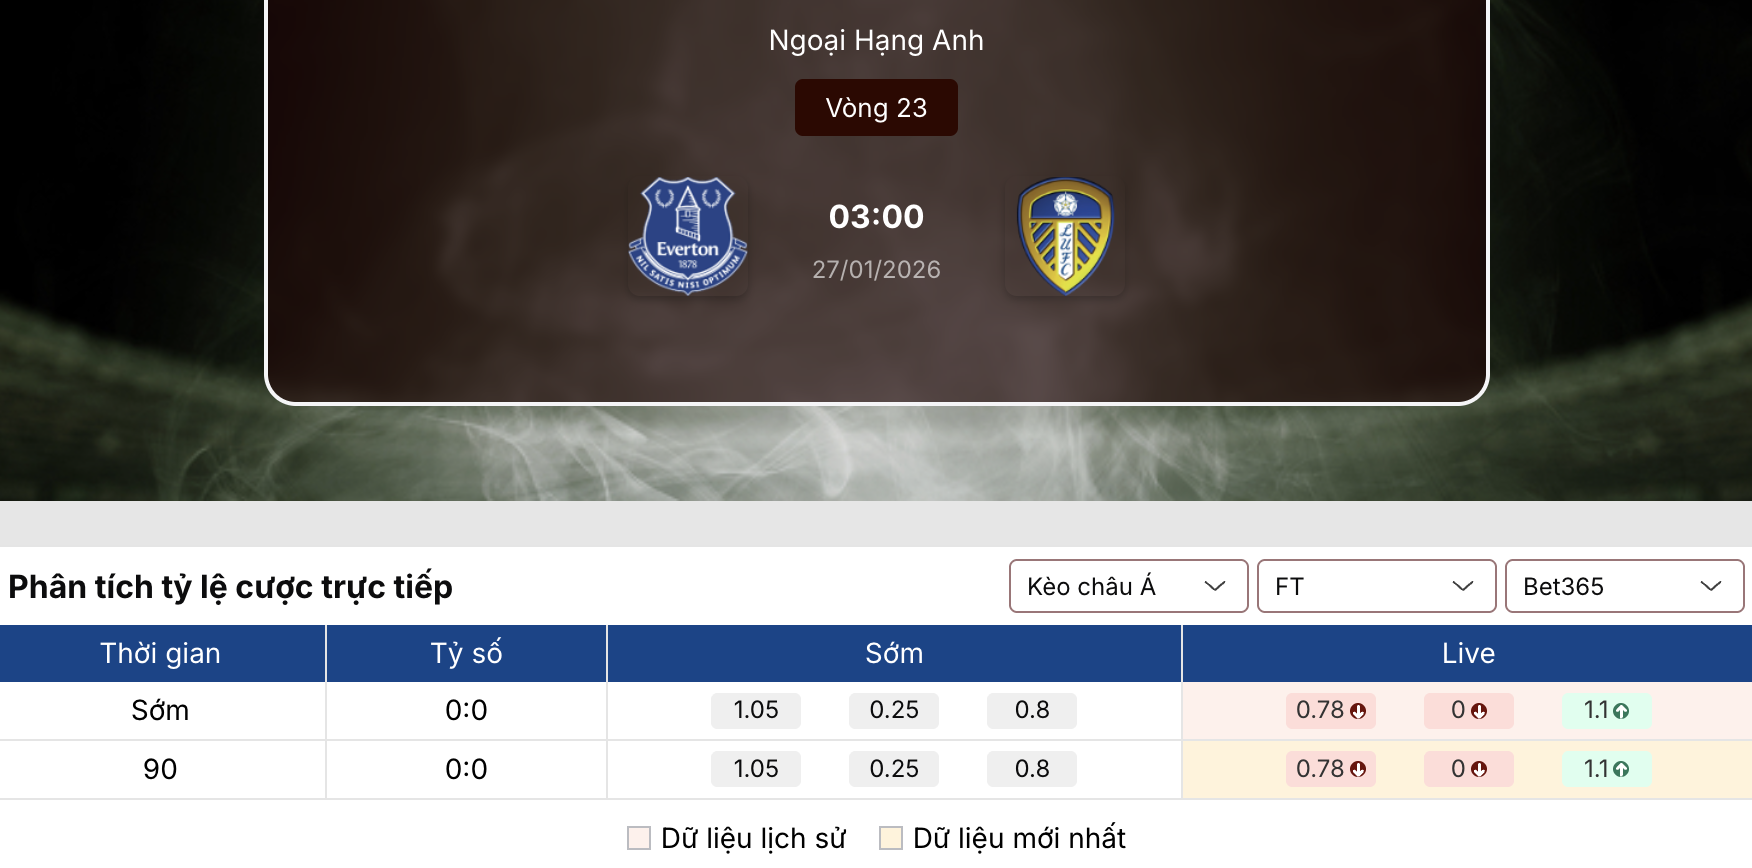Click red down arrow beside 0 in 90 row
This screenshot has height=868, width=1752.
pyautogui.click(x=1479, y=769)
